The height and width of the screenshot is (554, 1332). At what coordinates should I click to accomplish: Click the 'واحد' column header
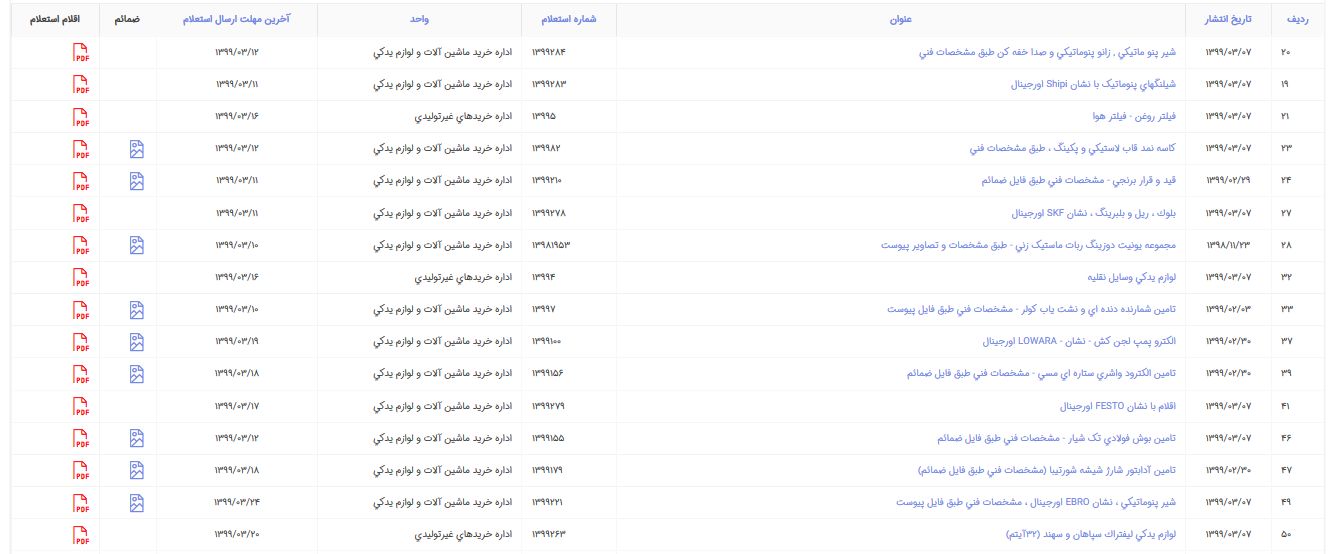pyautogui.click(x=419, y=20)
